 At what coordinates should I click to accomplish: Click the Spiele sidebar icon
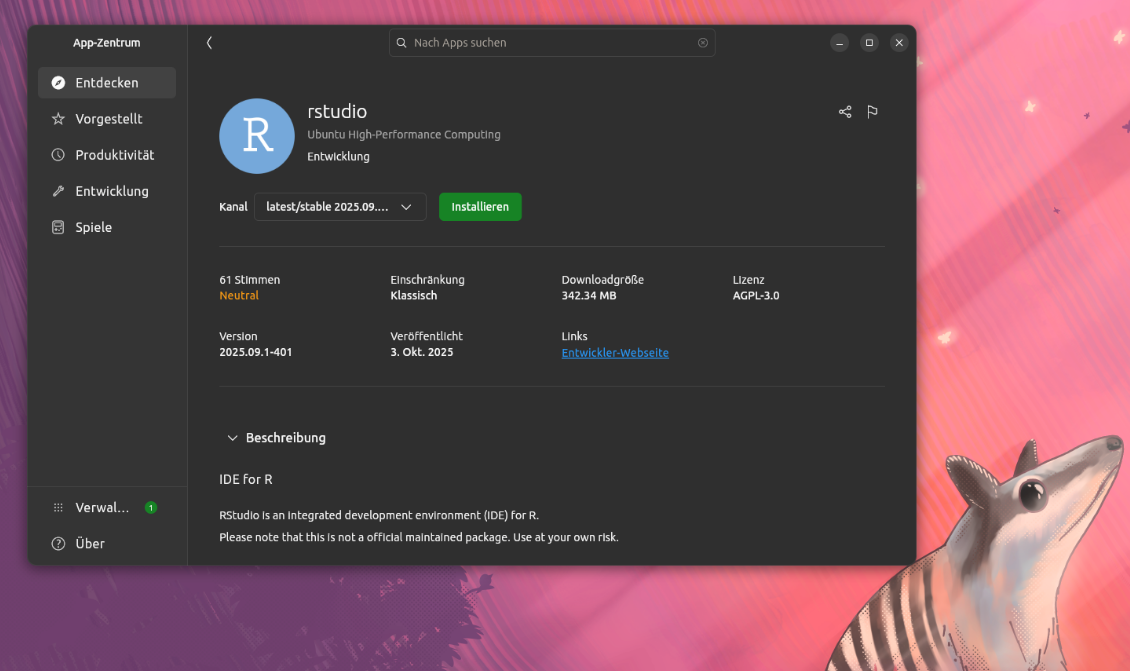[58, 227]
